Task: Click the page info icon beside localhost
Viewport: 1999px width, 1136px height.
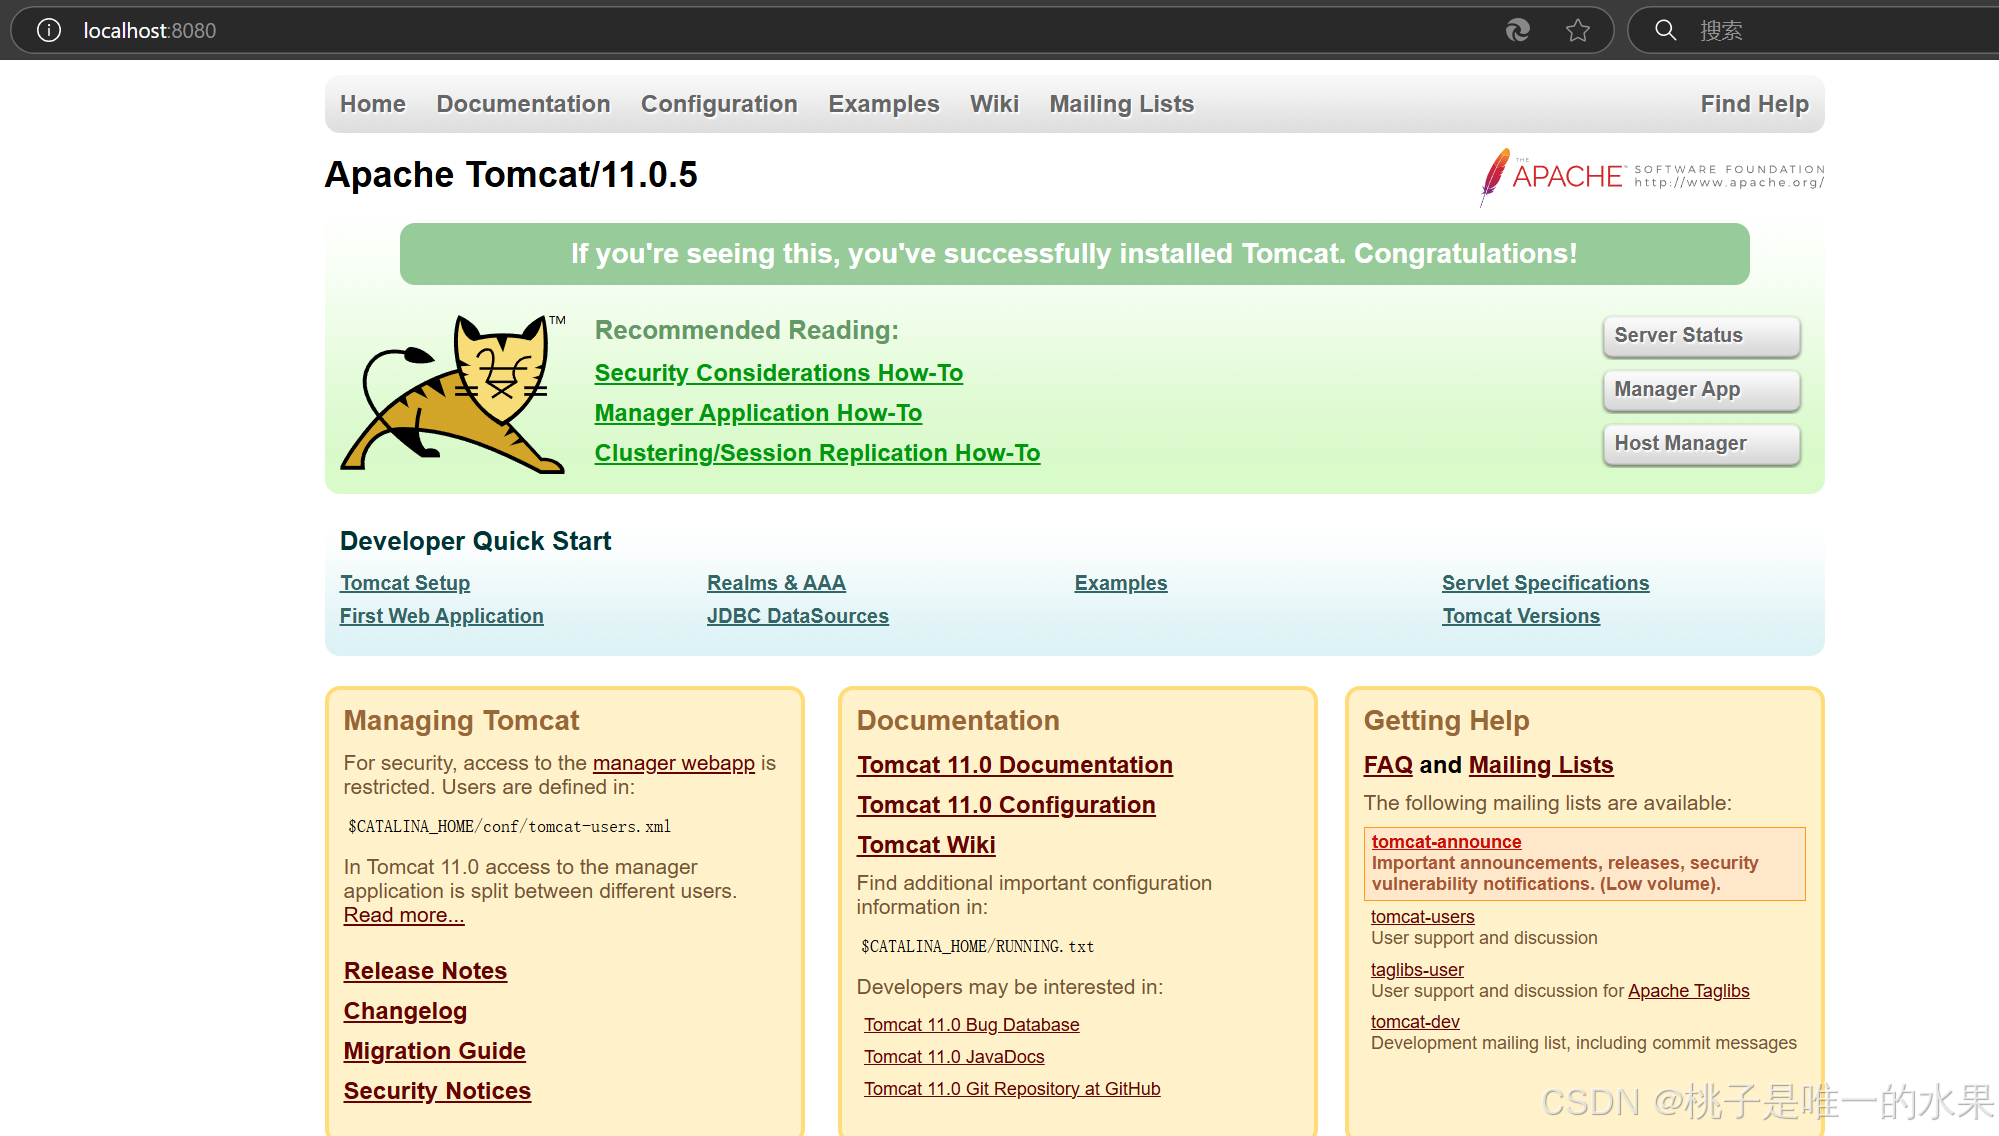Action: tap(47, 30)
